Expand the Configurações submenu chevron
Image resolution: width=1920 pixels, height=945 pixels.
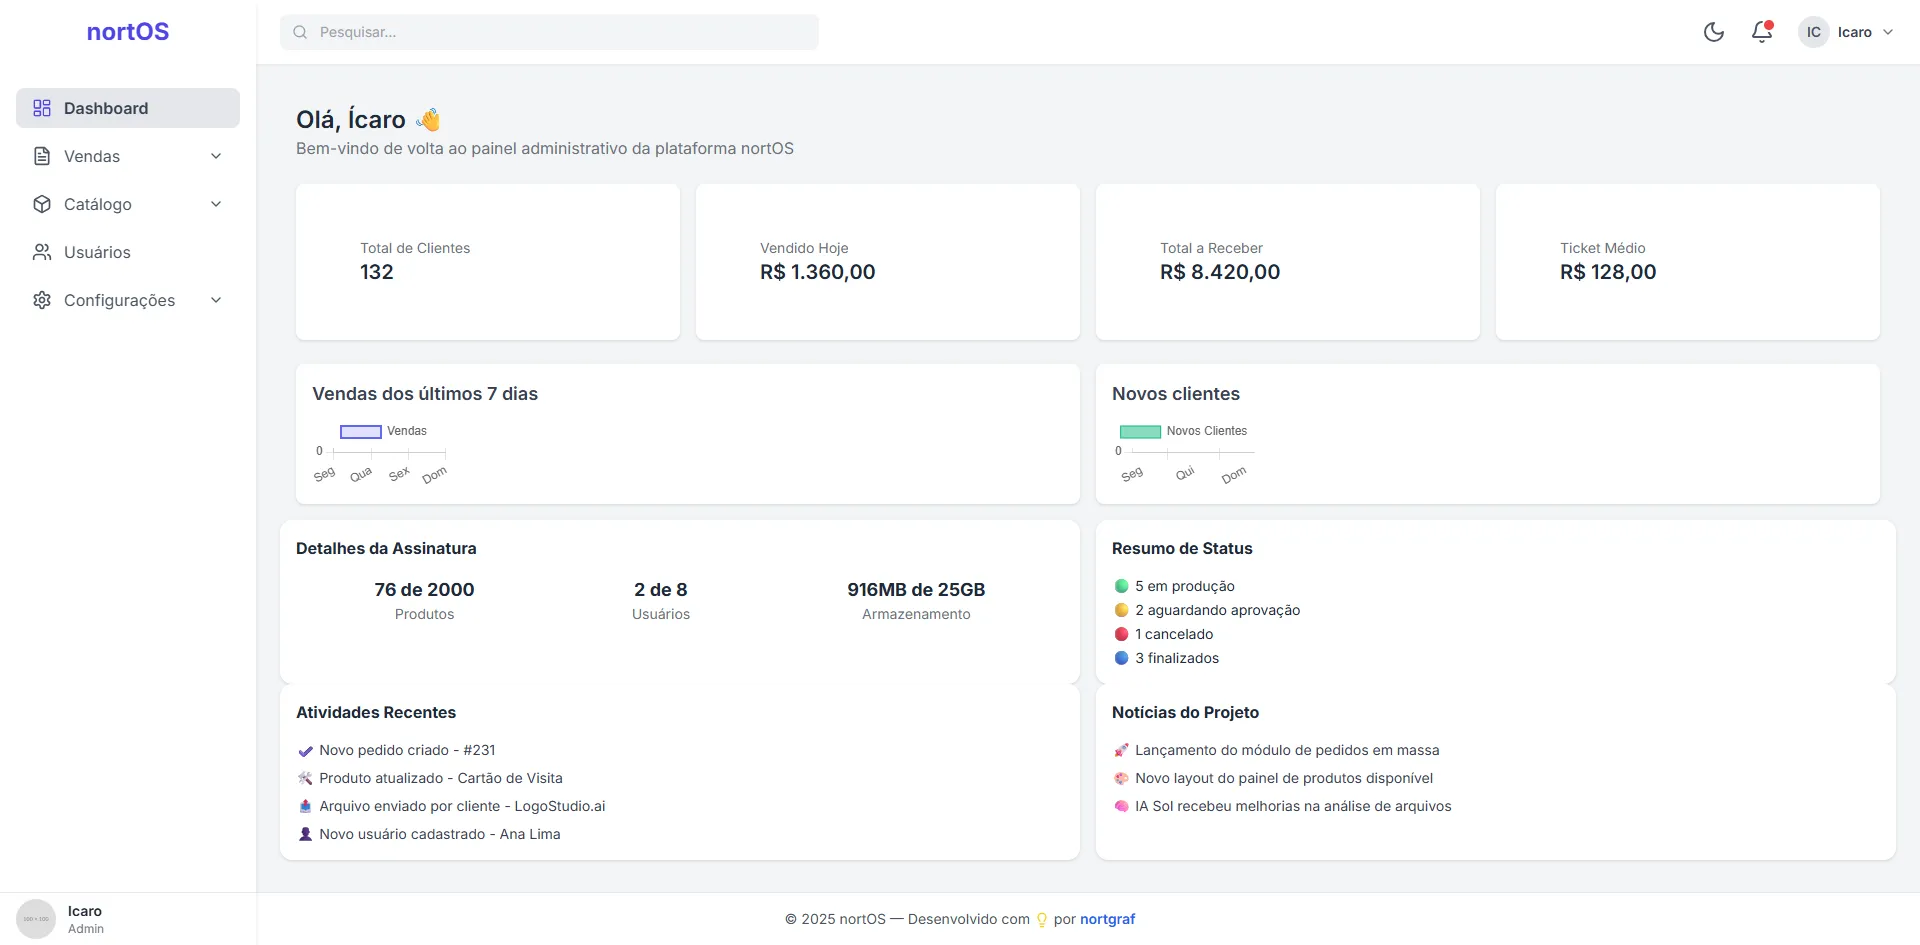(x=216, y=300)
